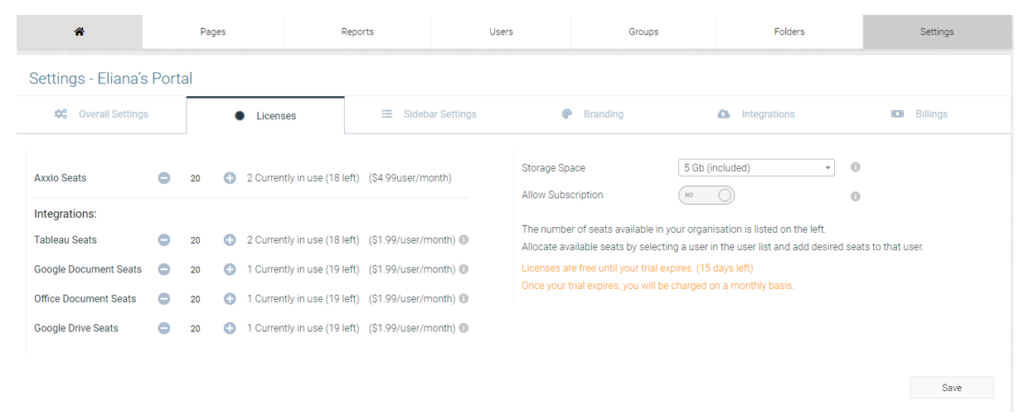This screenshot has width=1024, height=420.
Task: Open the Overall Settings tab
Action: click(x=101, y=114)
